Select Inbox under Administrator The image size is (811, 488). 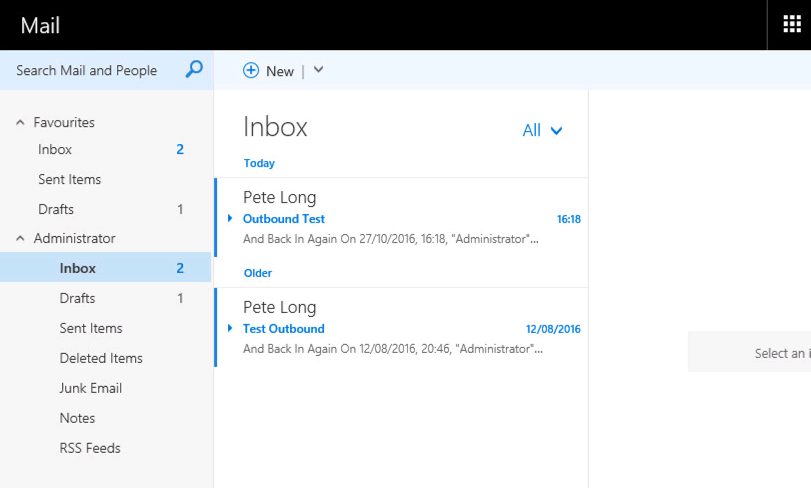106,268
